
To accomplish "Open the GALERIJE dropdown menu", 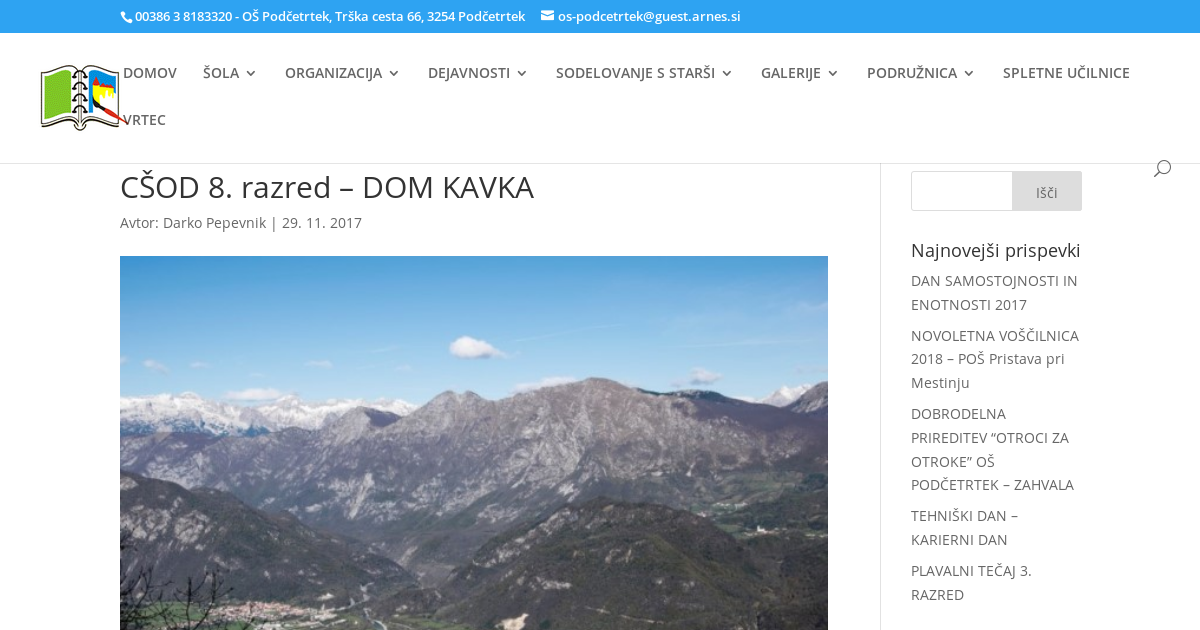I will point(798,73).
